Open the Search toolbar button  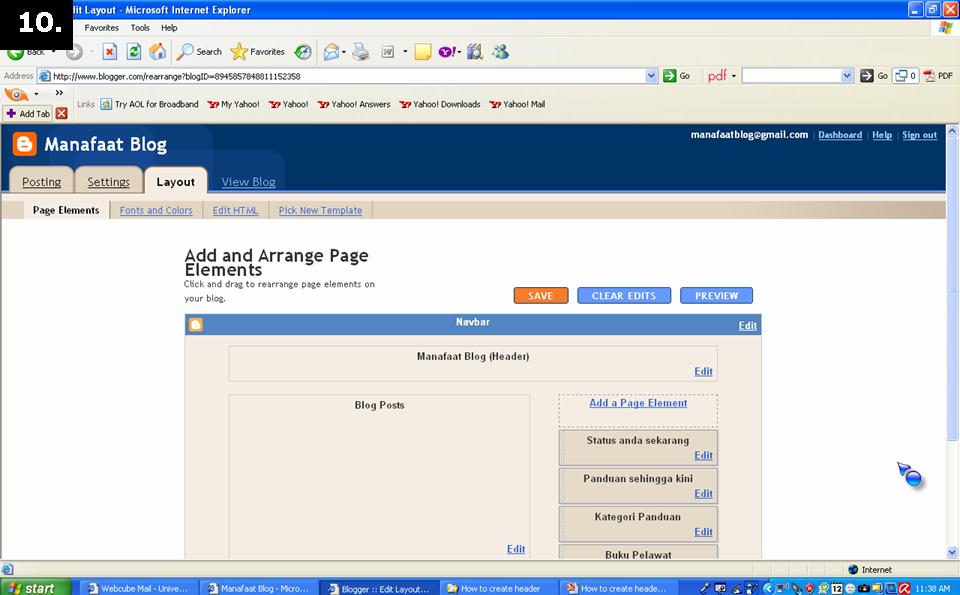[199, 52]
